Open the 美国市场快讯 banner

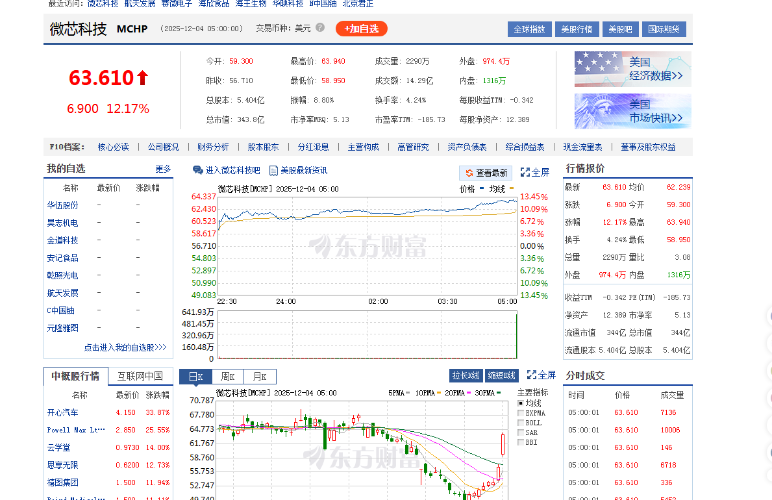(x=633, y=111)
